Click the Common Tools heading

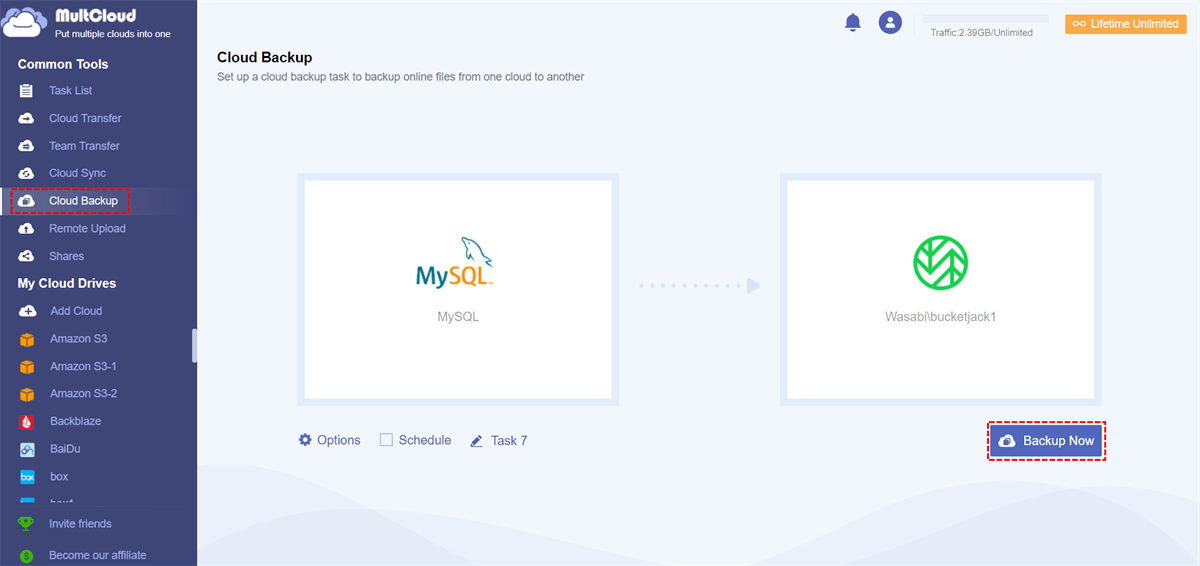(x=63, y=64)
